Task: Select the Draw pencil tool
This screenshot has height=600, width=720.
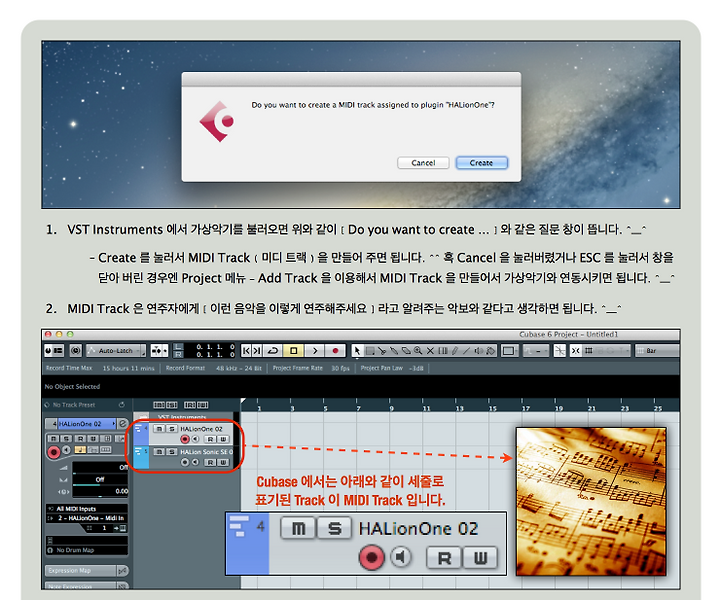Action: tap(455, 351)
